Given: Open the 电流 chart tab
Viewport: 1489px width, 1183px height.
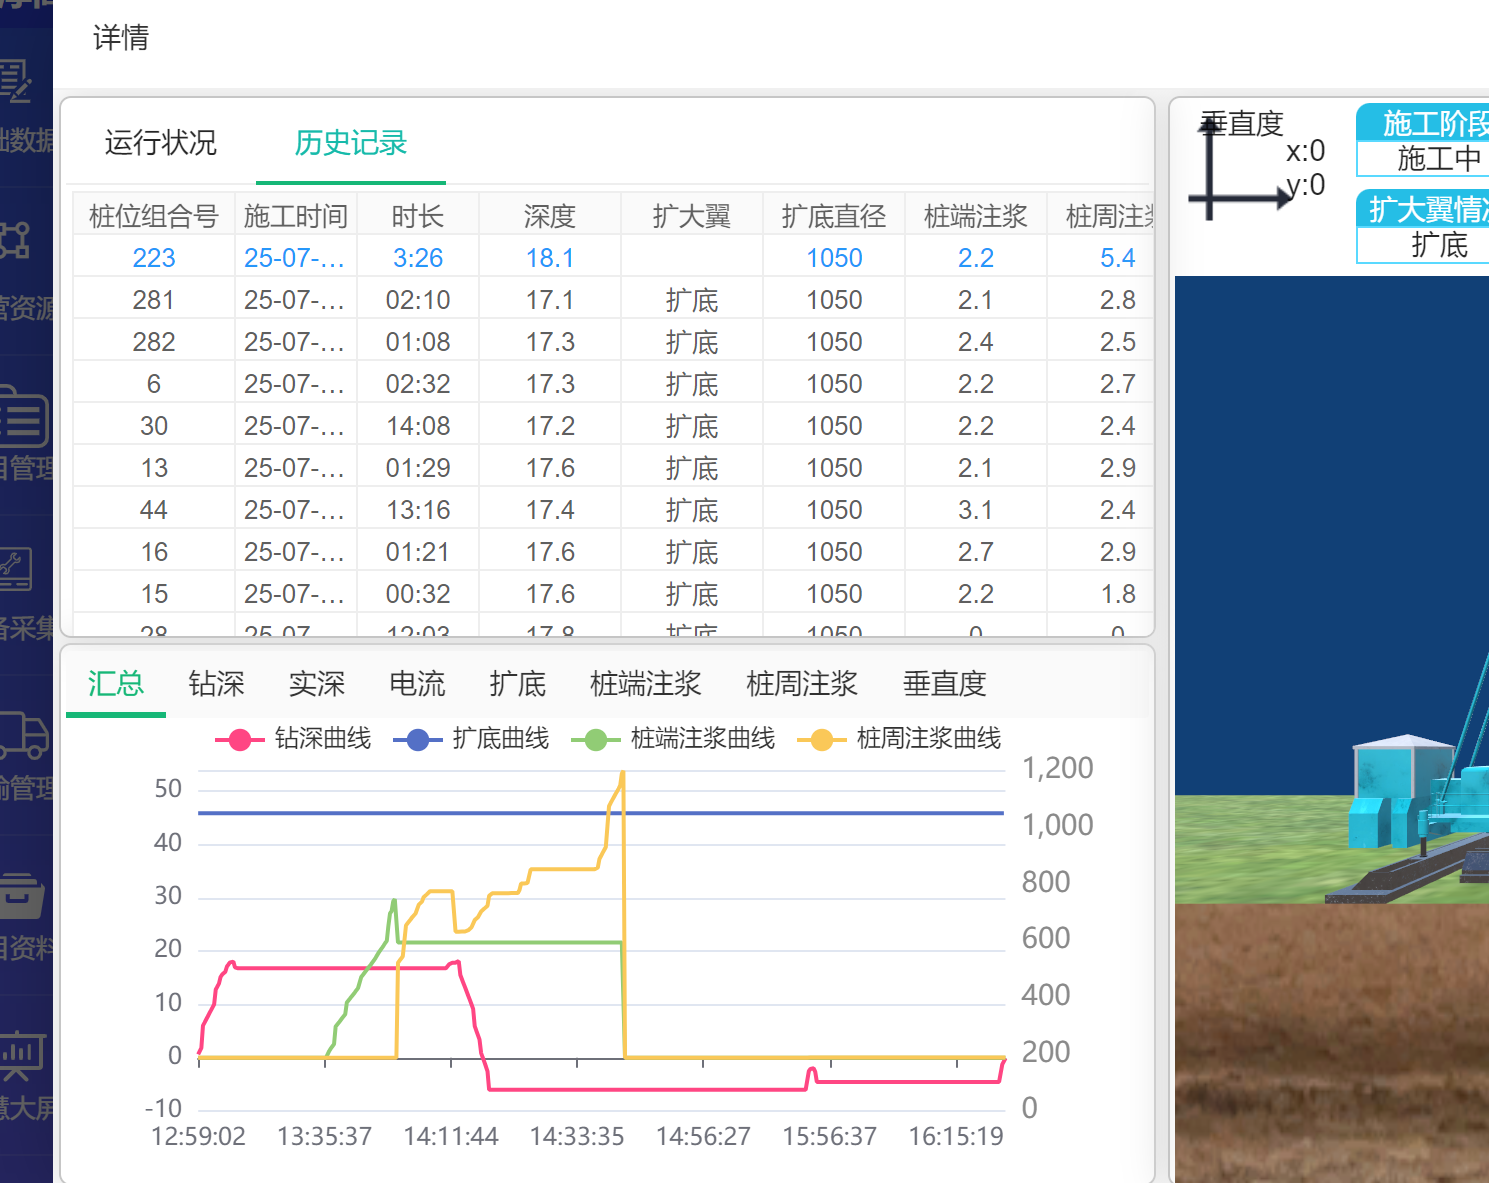Looking at the screenshot, I should (x=417, y=684).
